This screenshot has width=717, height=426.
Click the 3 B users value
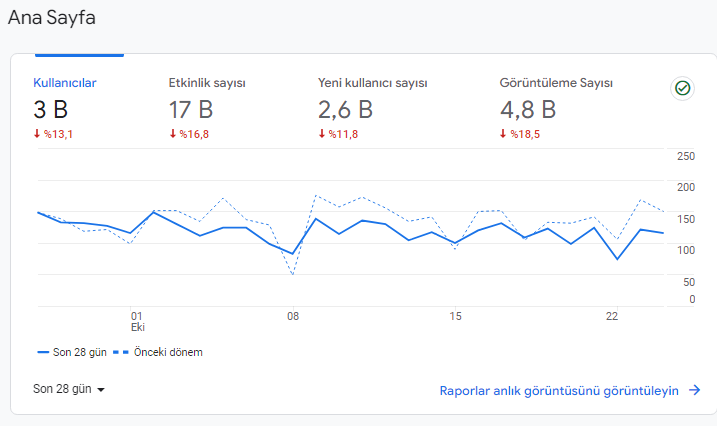click(51, 110)
